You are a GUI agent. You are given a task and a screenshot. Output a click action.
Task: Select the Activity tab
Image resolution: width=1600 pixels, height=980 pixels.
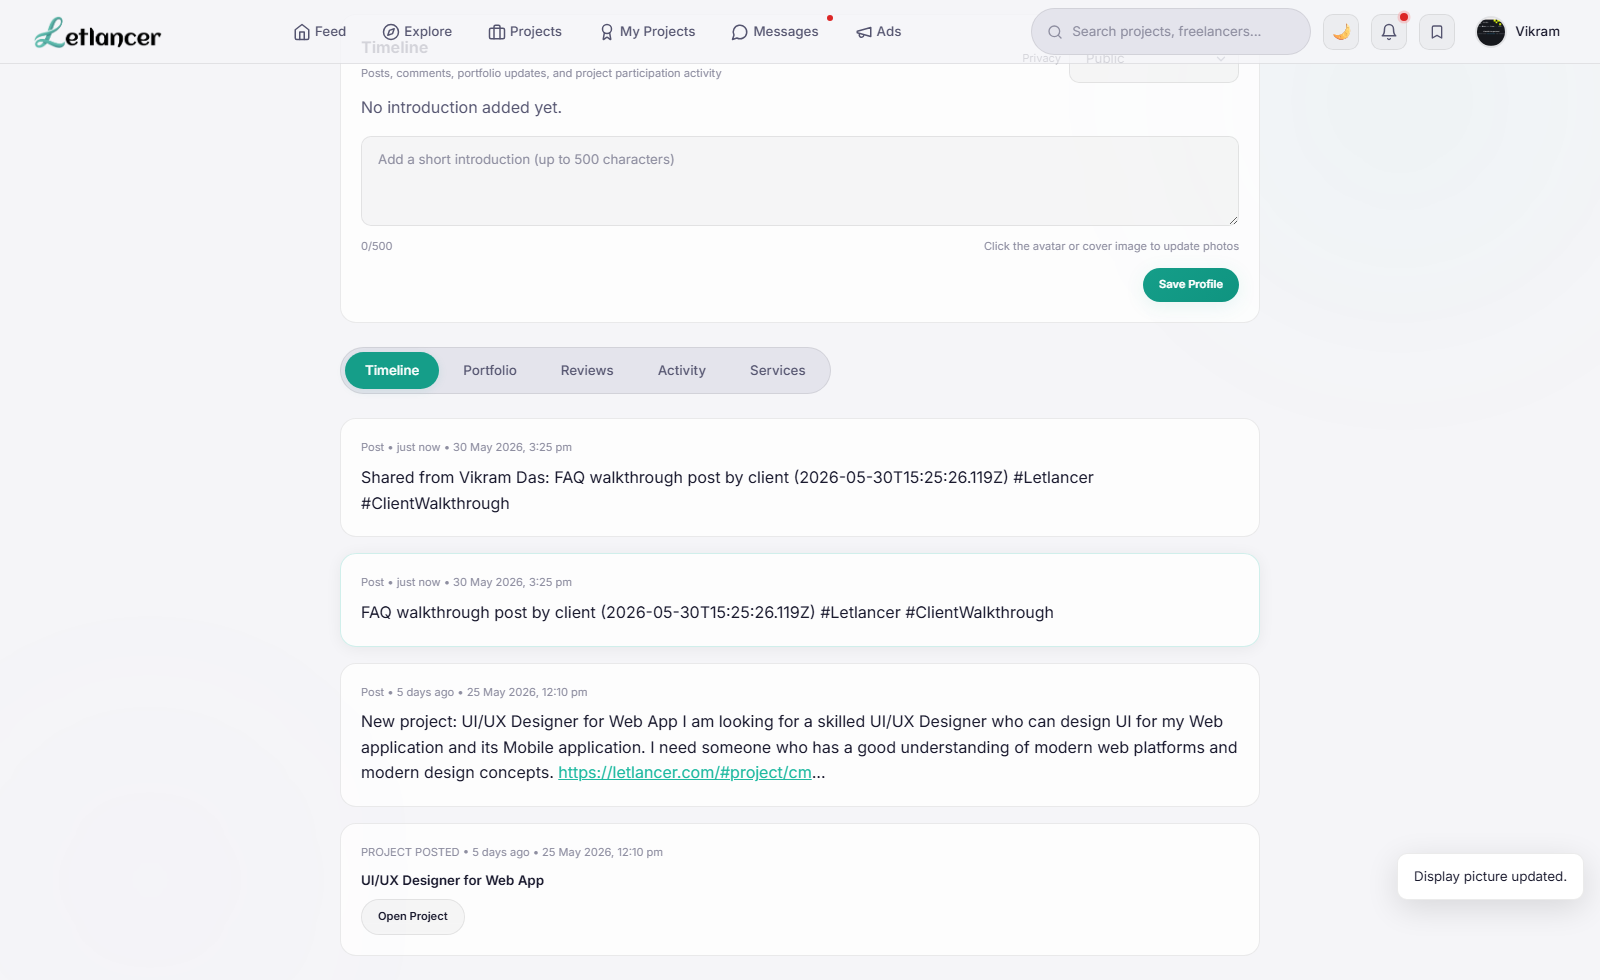[x=682, y=370]
